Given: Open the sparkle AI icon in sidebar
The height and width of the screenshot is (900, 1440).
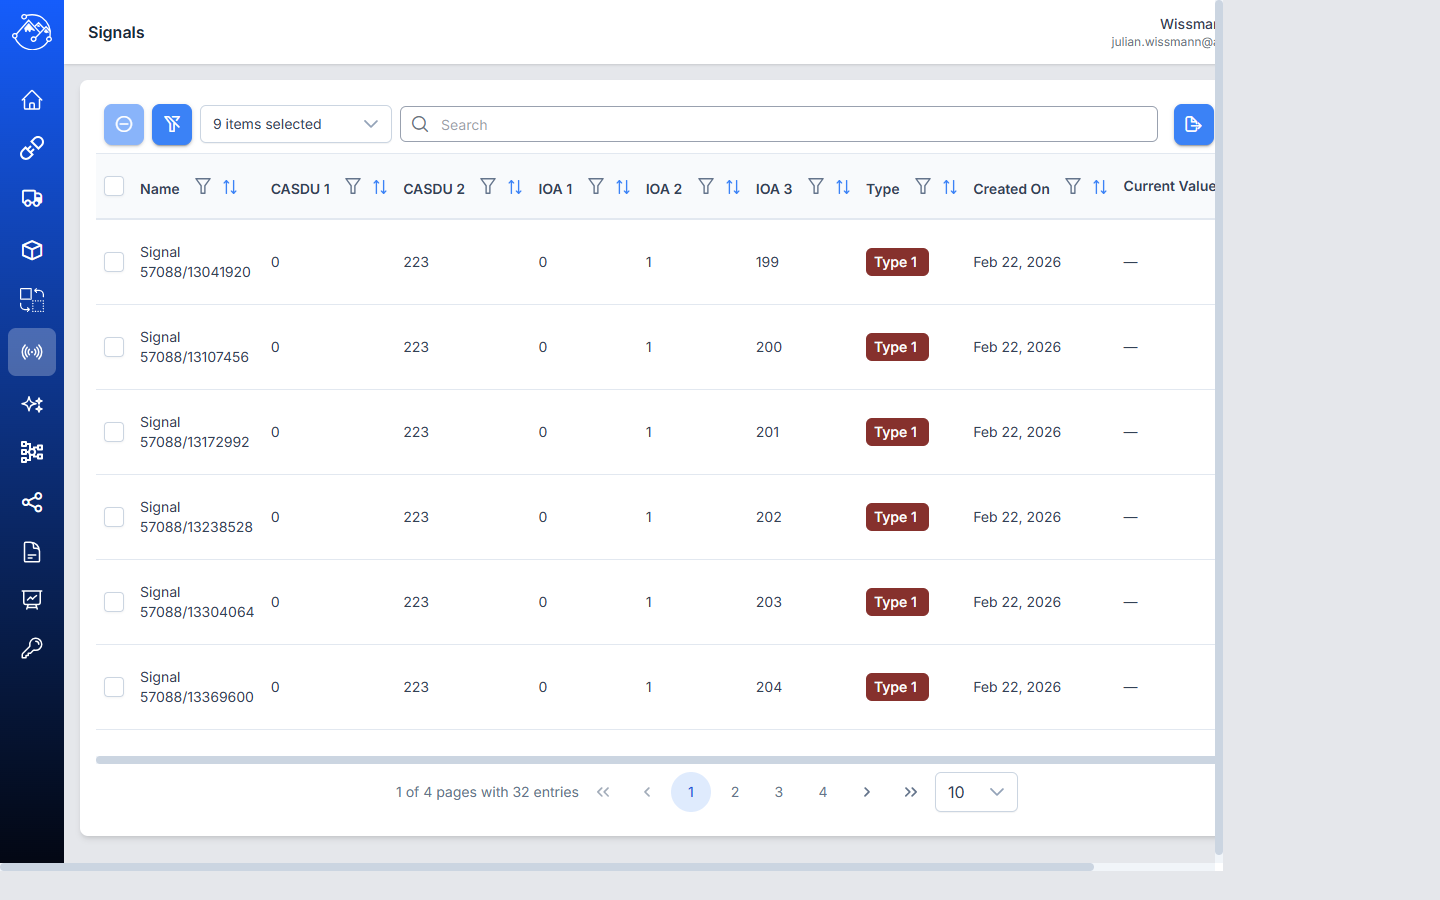Looking at the screenshot, I should click(x=32, y=404).
